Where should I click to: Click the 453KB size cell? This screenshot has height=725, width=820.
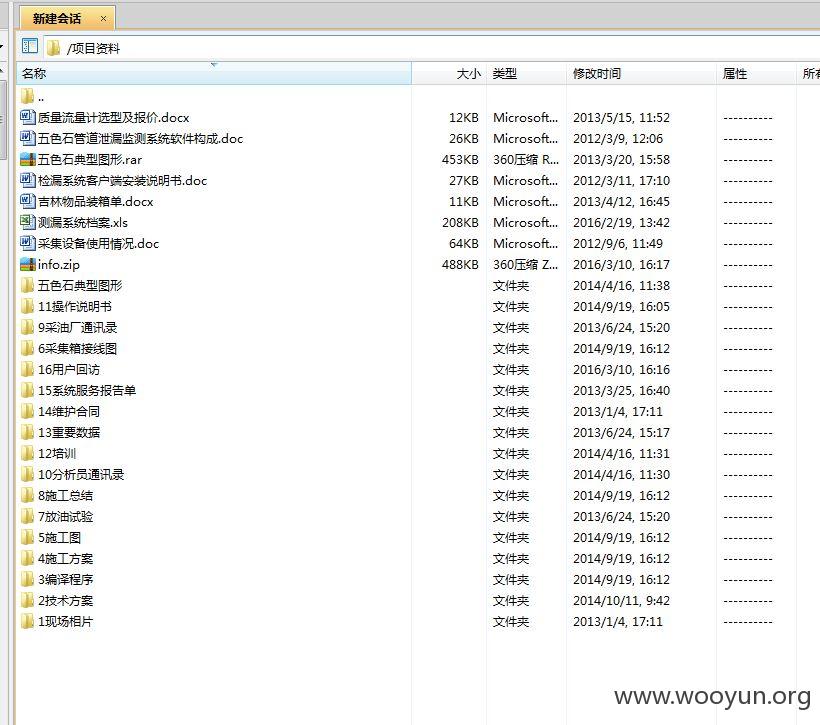tap(460, 160)
